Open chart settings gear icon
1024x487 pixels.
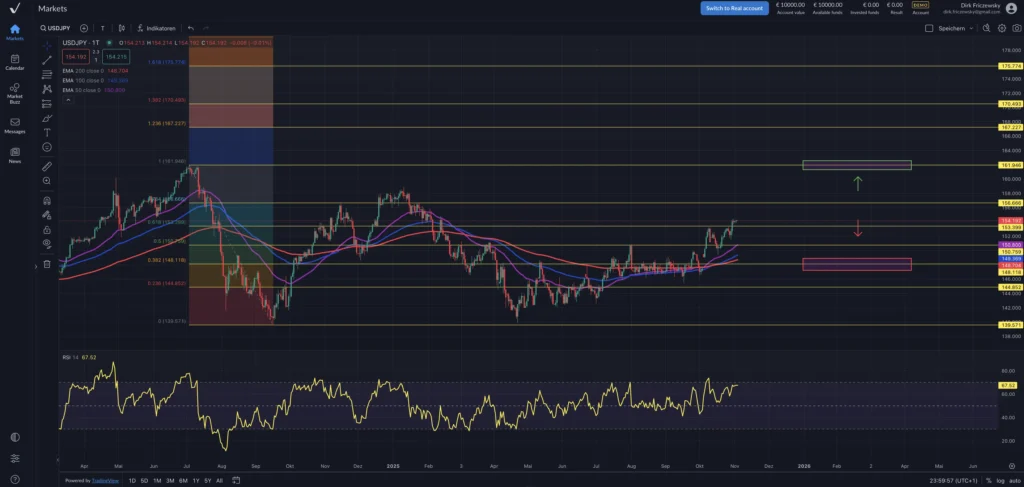[1002, 28]
